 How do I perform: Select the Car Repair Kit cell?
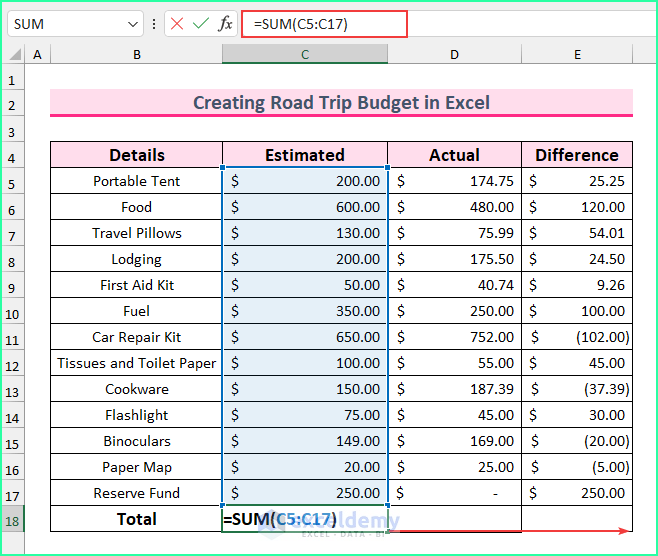(x=136, y=337)
